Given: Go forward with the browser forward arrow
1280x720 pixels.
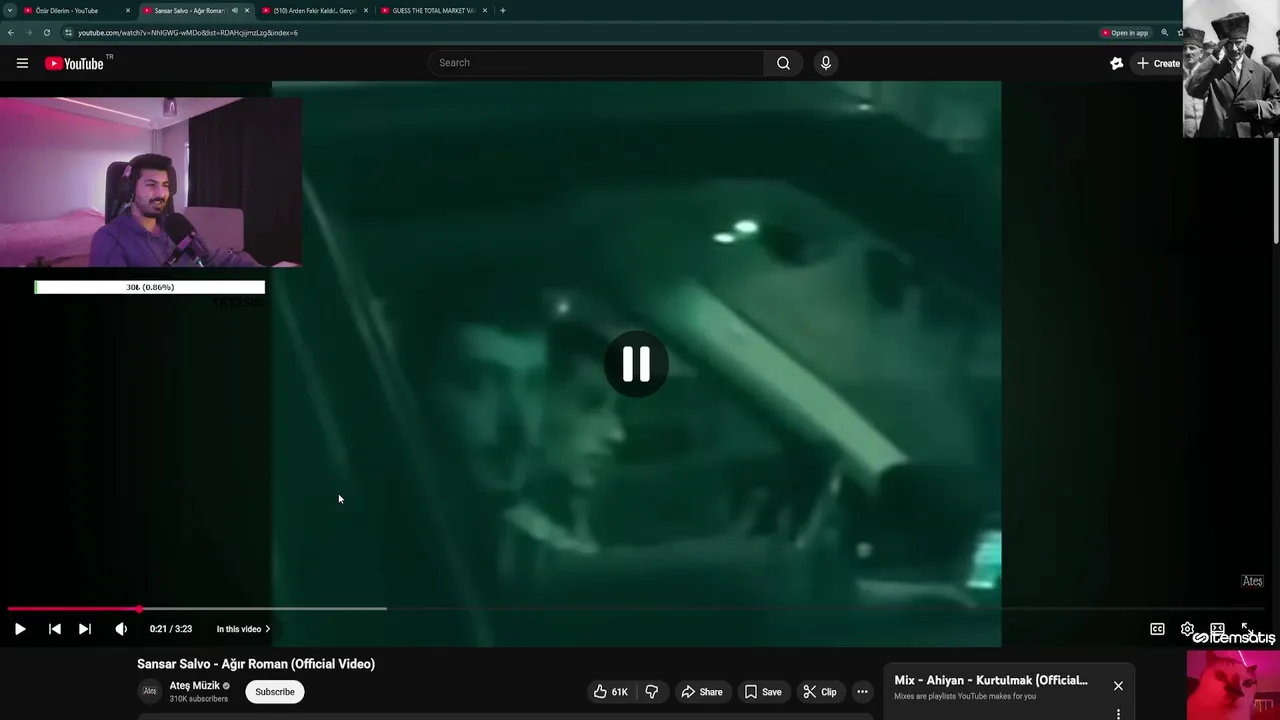Looking at the screenshot, I should click(28, 32).
